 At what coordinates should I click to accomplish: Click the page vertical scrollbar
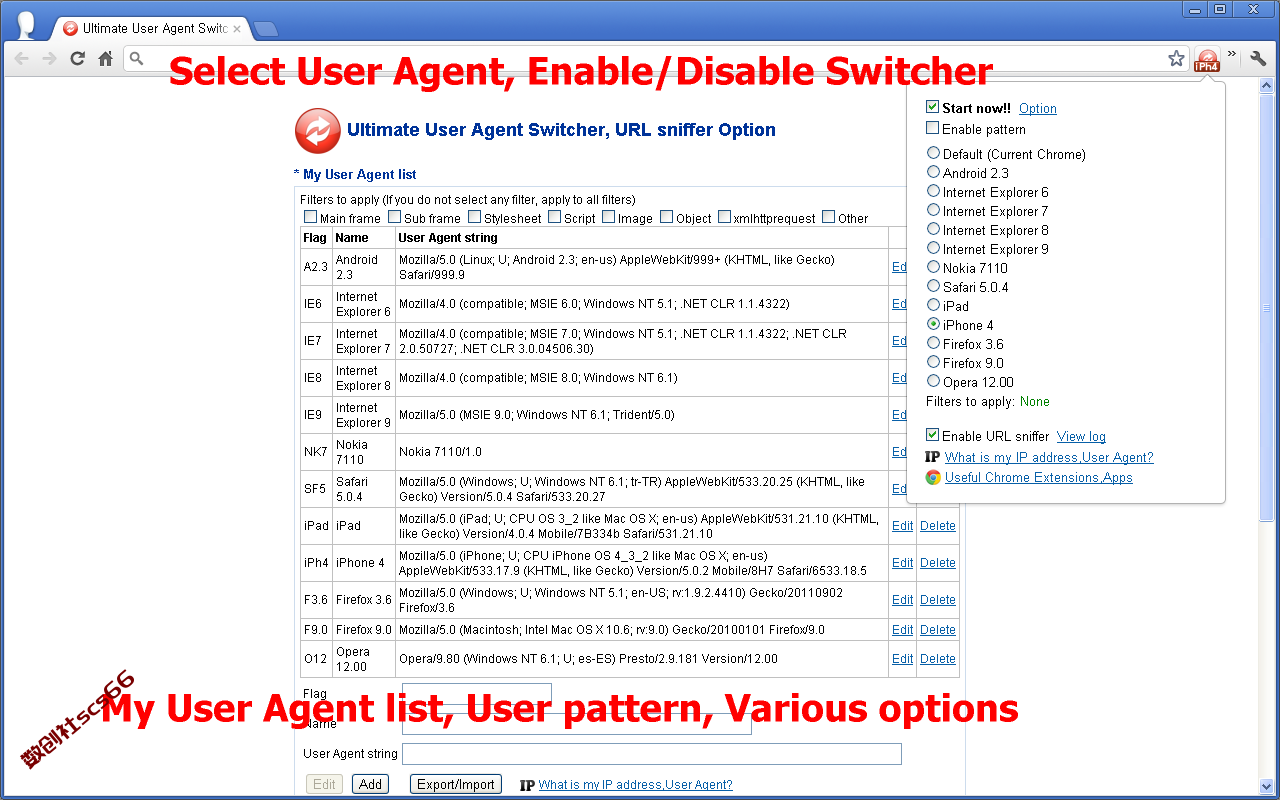[x=1267, y=308]
